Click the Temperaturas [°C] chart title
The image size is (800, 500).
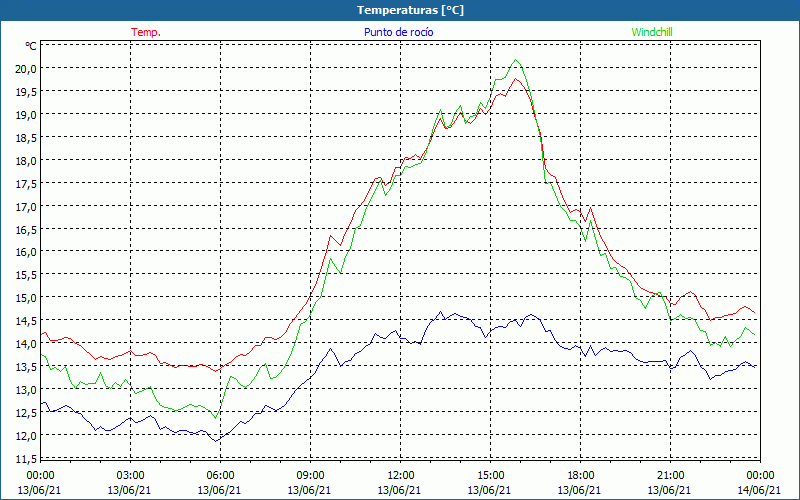tap(410, 10)
